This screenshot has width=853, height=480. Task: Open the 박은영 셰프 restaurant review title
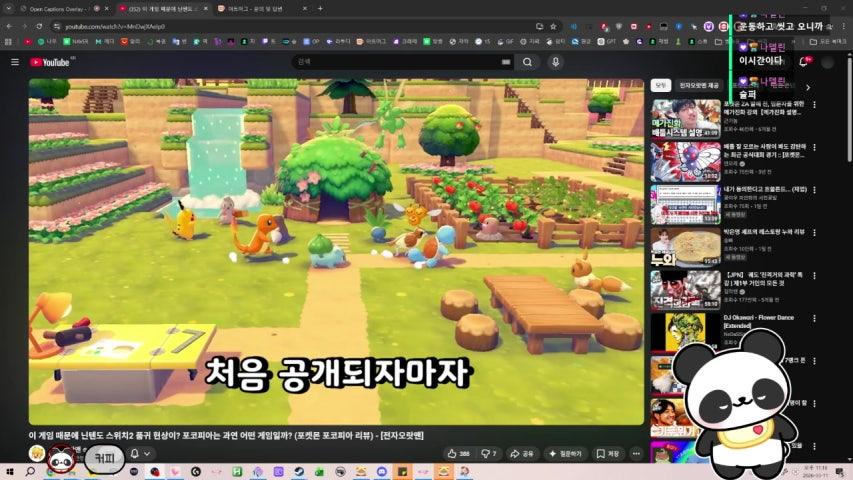764,232
